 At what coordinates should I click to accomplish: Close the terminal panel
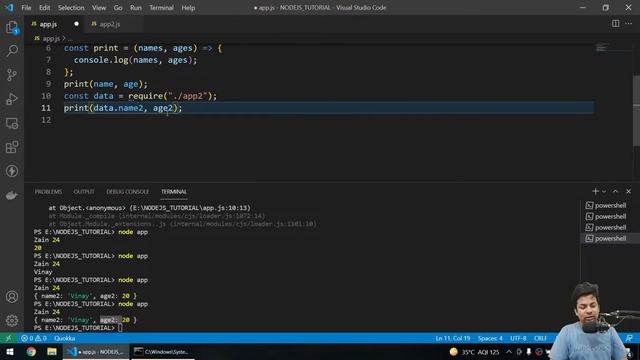point(629,191)
